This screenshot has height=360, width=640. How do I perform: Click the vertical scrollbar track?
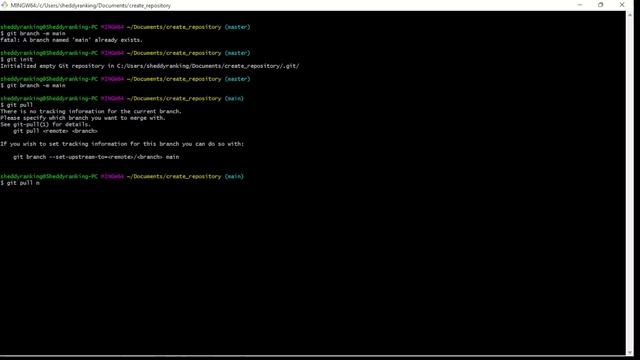point(629,184)
